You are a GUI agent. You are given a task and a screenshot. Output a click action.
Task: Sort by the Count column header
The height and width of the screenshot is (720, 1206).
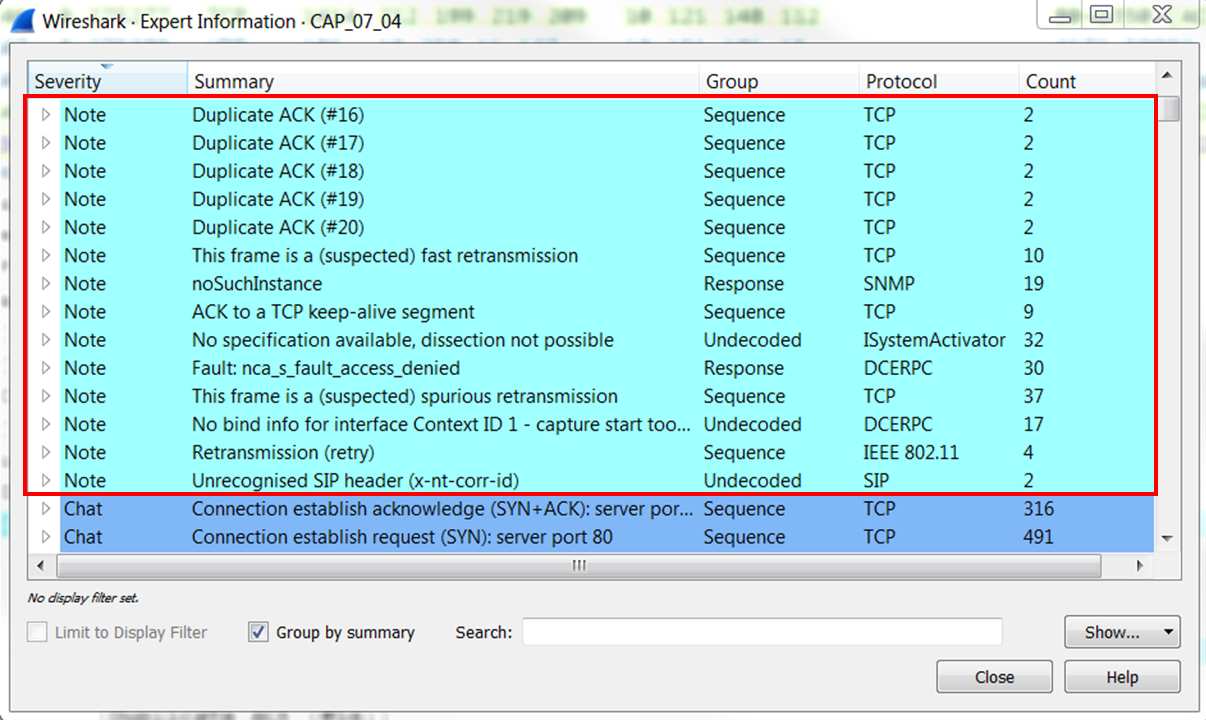(x=1086, y=81)
